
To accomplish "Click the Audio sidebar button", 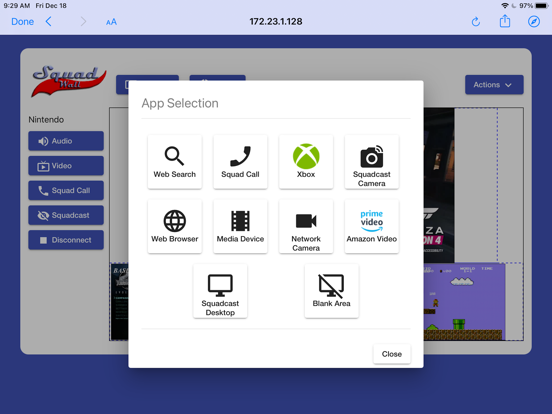I will point(66,141).
